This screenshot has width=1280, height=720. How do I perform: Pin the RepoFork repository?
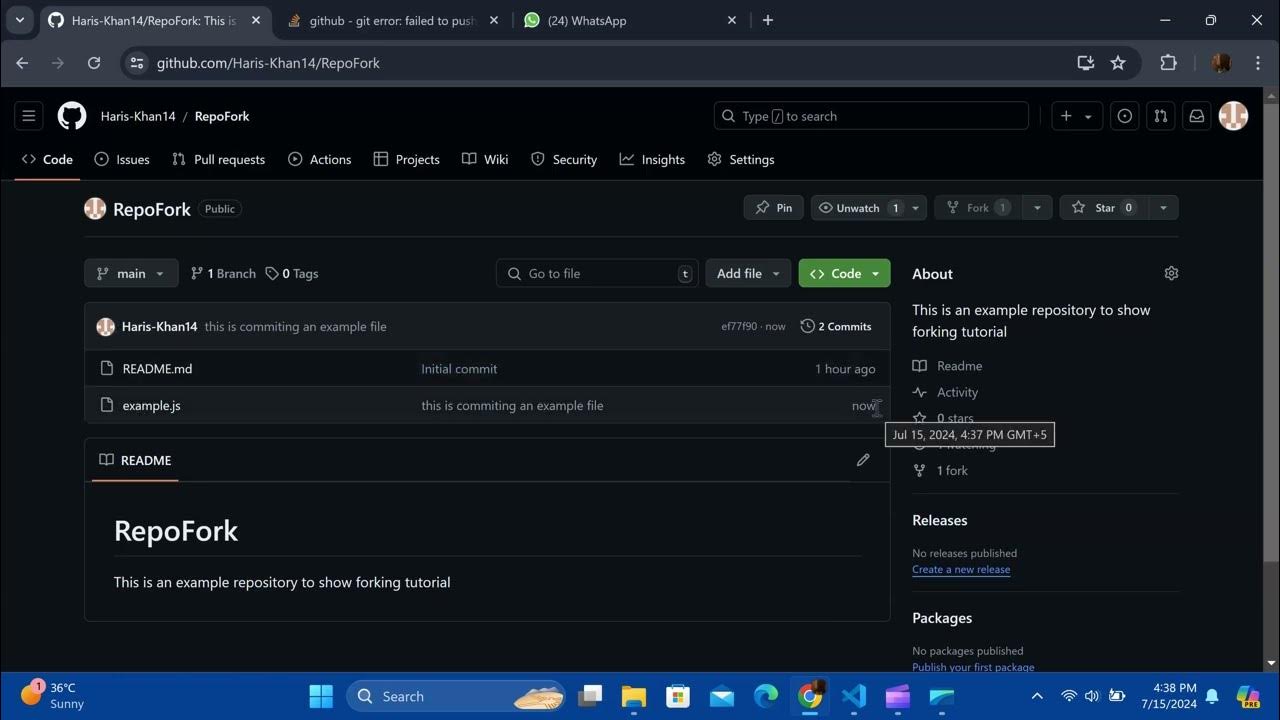pyautogui.click(x=774, y=208)
